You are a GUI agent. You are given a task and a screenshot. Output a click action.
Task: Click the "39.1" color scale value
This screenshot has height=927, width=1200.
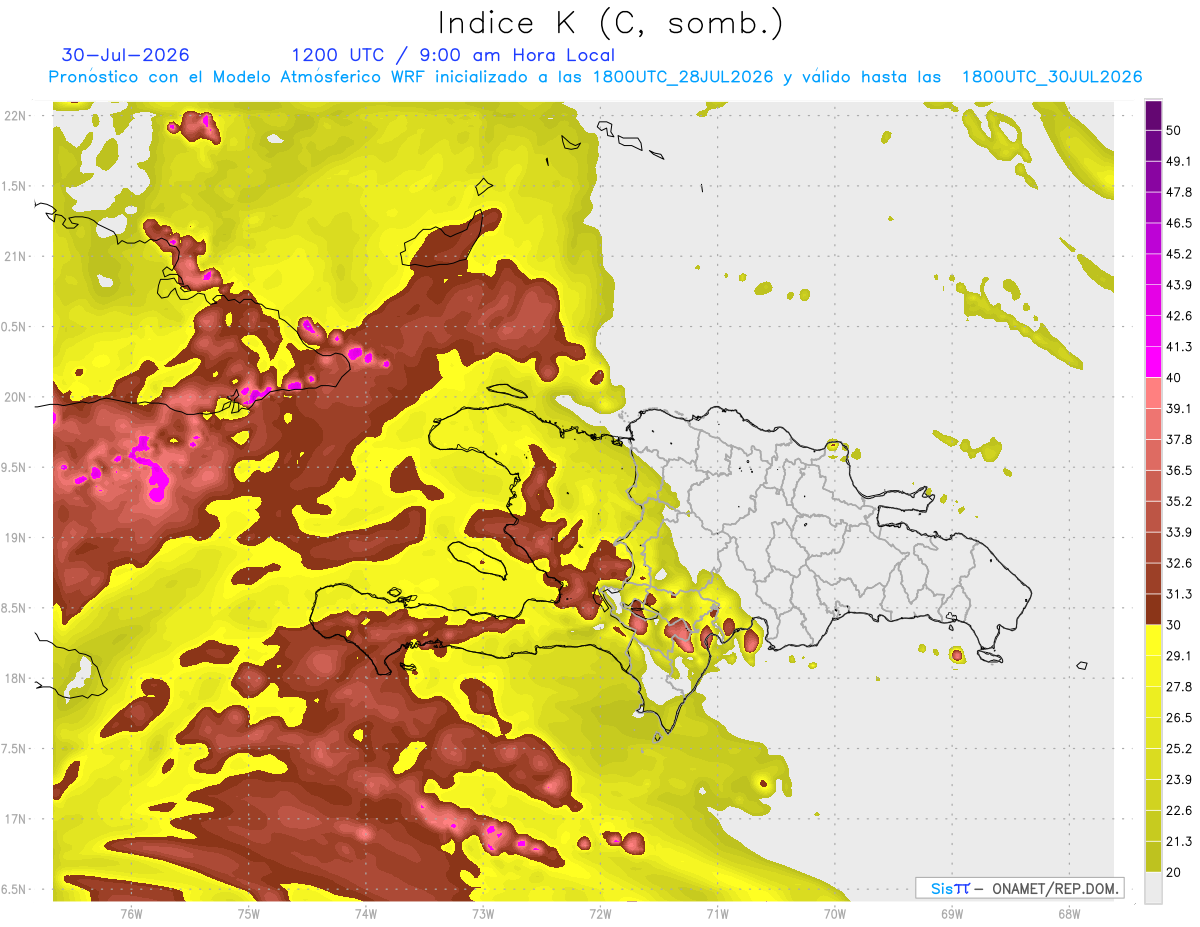coord(1179,409)
